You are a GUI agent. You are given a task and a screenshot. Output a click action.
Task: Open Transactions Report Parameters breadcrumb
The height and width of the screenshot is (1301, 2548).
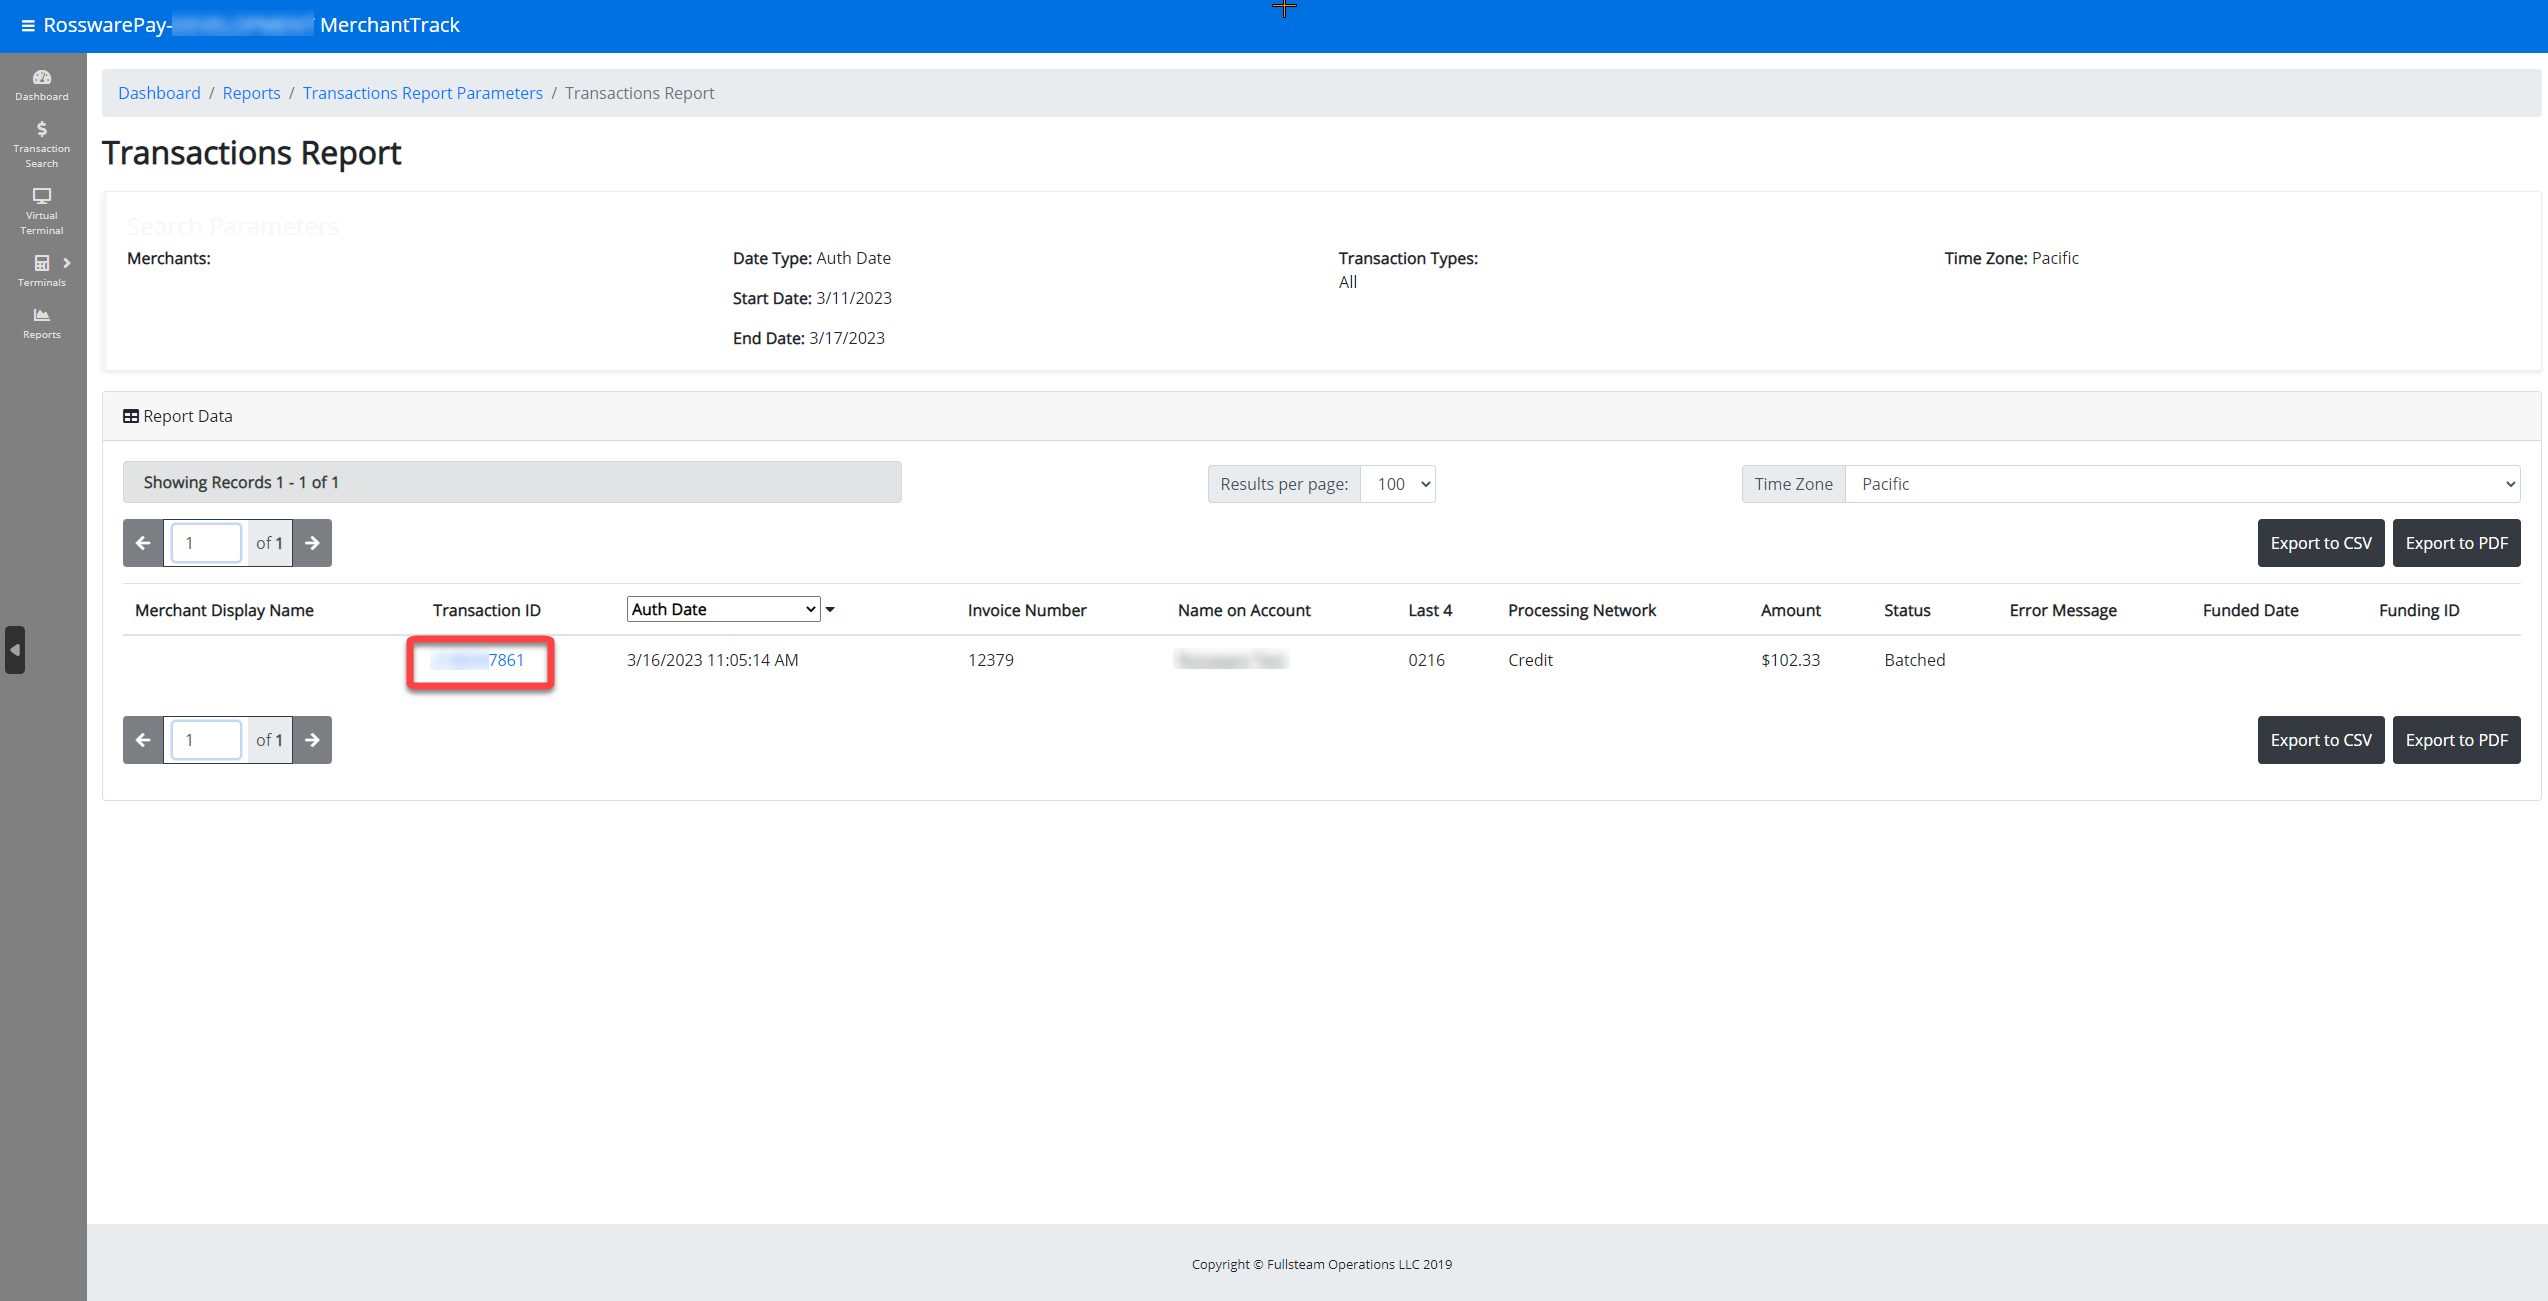coord(422,93)
